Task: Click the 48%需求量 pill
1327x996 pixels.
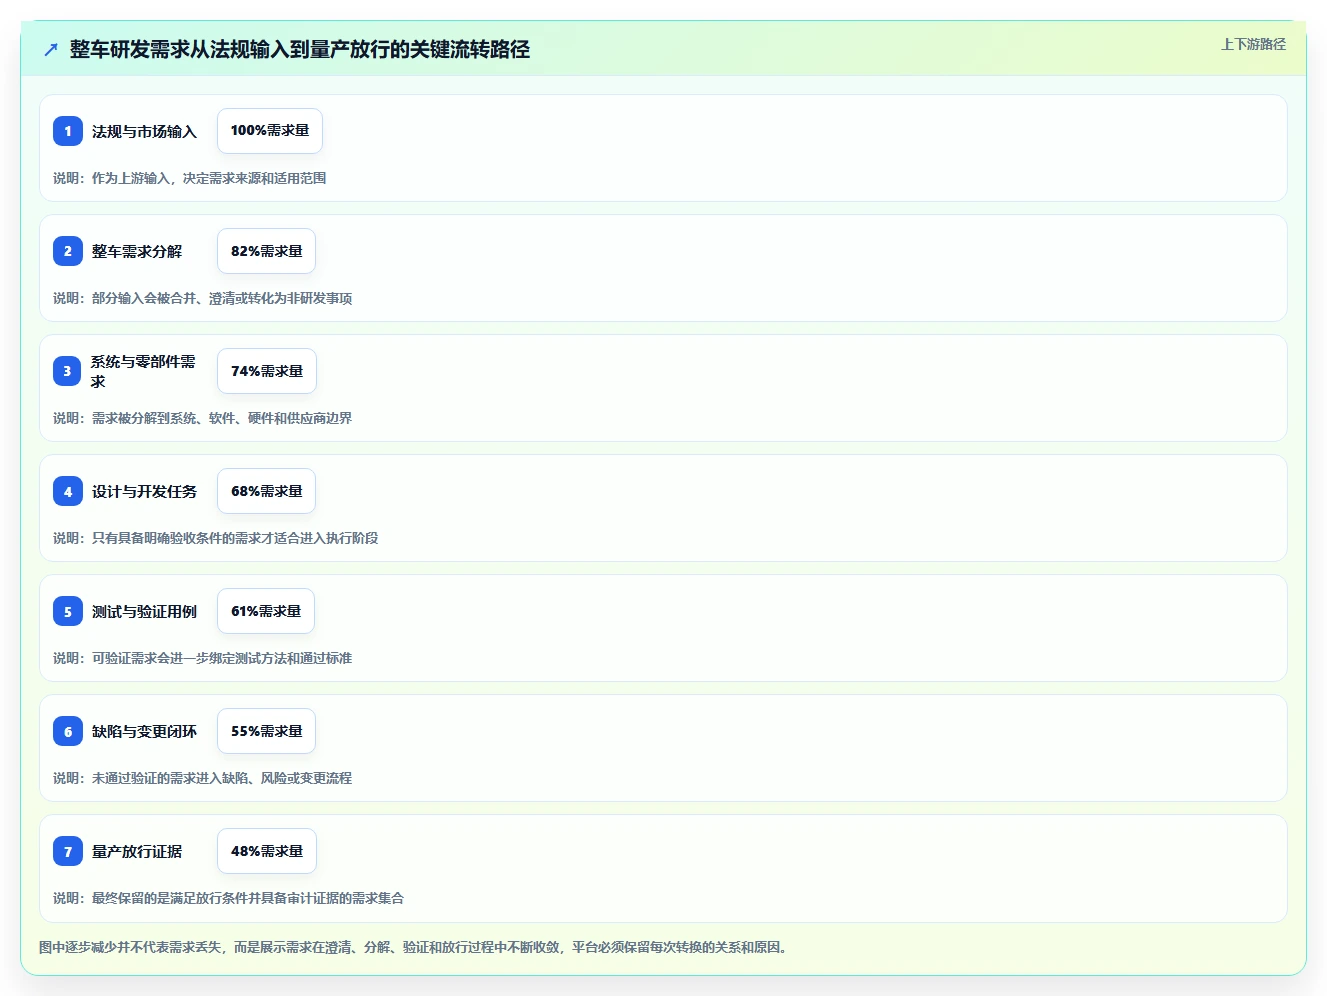Action: tap(267, 851)
